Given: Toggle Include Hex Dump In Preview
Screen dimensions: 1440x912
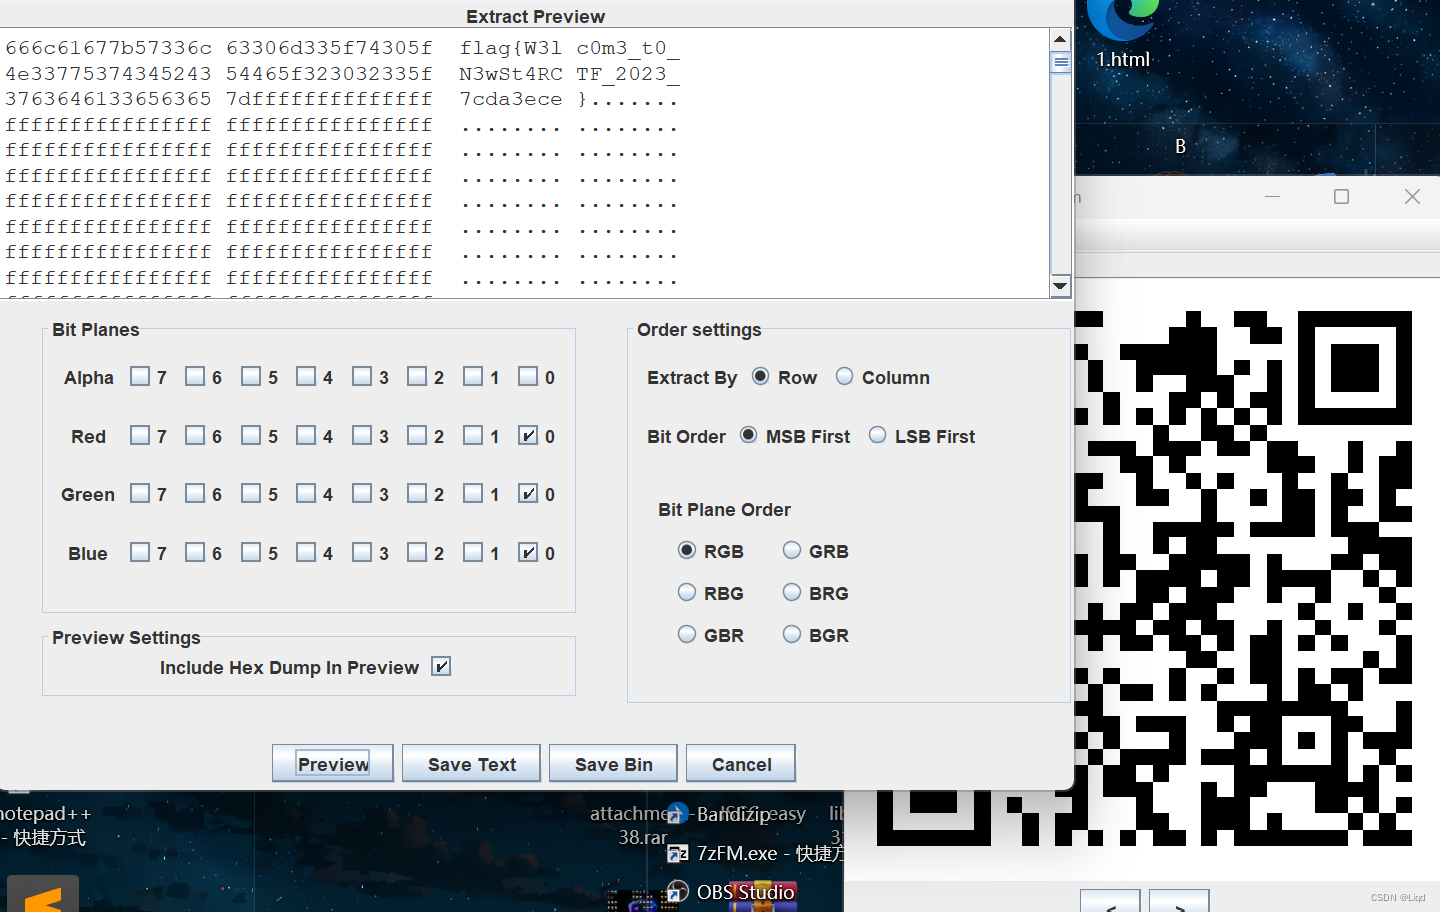Looking at the screenshot, I should tap(441, 667).
